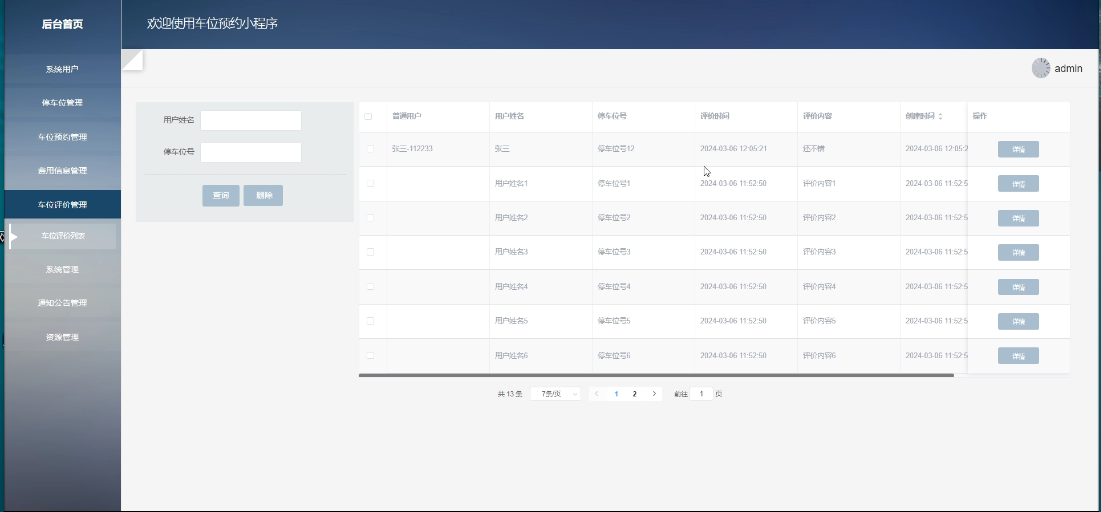Open 详情 for the 用户姓名2 row

(x=1018, y=218)
